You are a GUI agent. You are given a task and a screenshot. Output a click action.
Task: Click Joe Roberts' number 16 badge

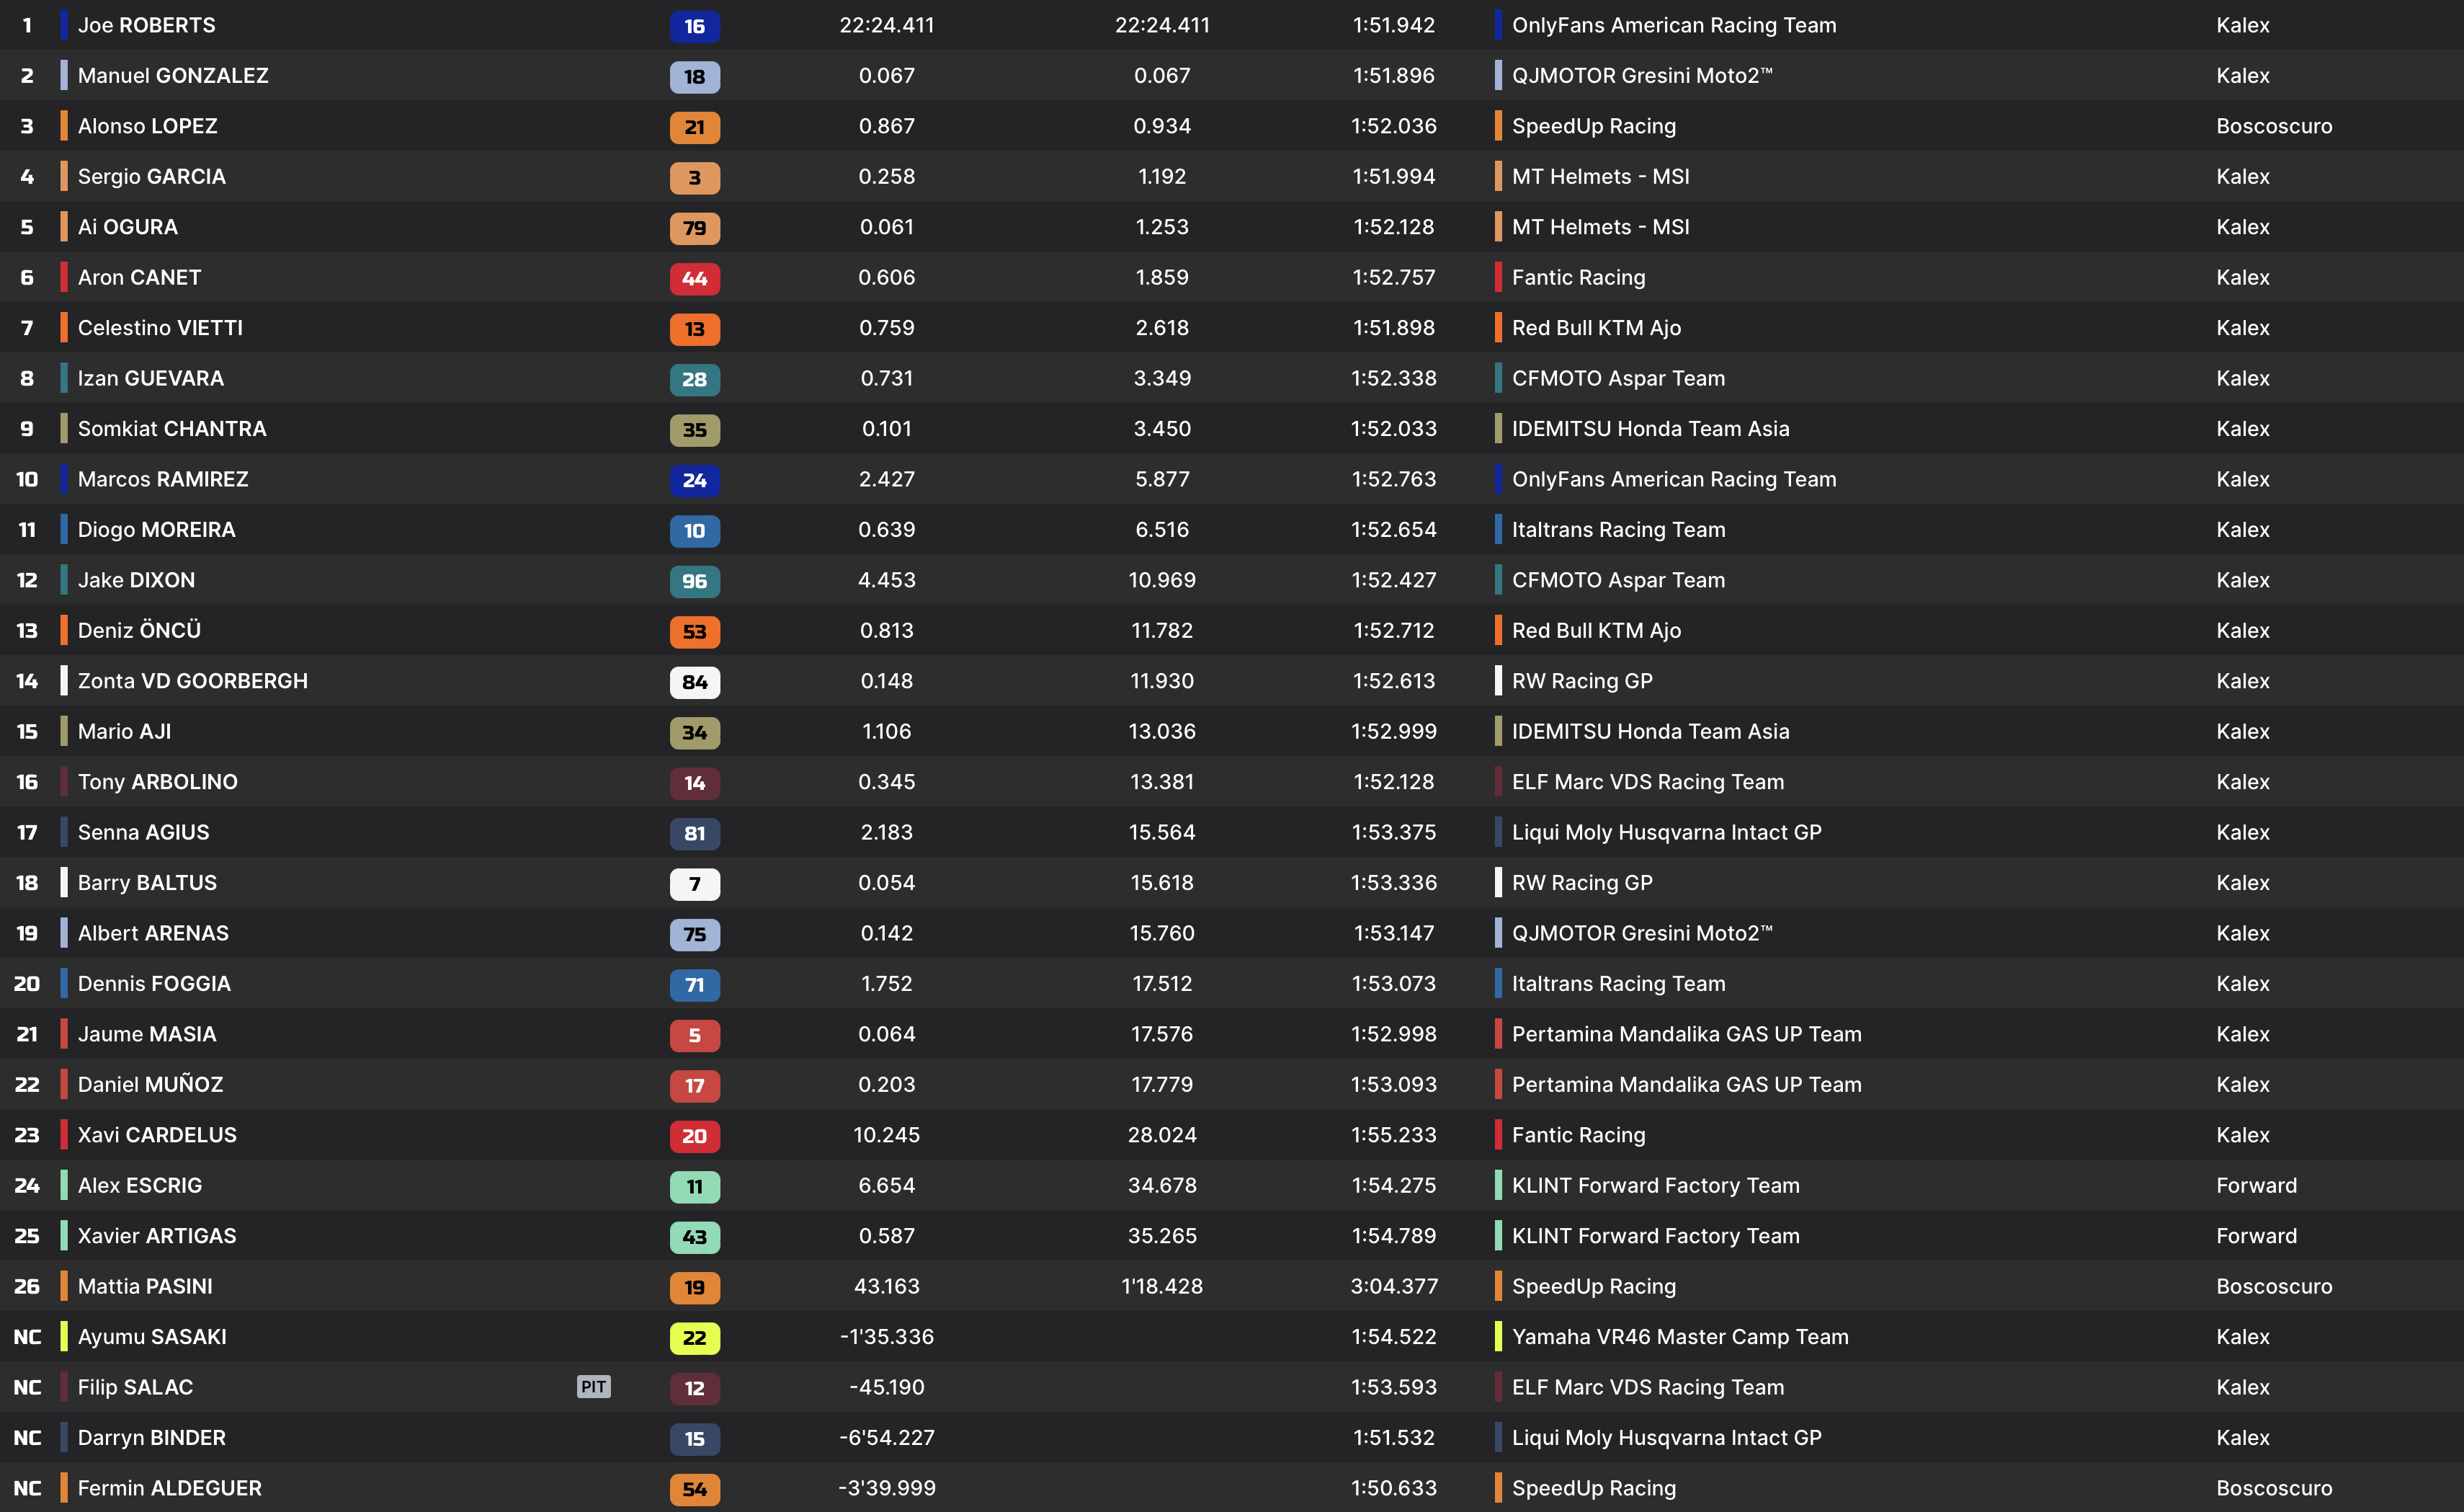tap(694, 27)
